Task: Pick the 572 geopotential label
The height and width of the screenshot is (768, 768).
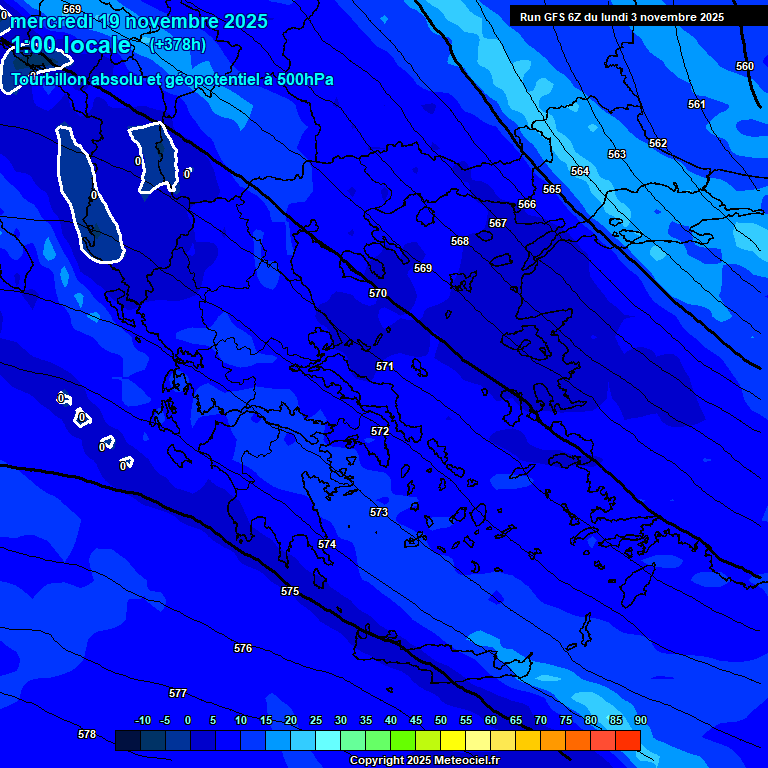Action: coord(380,431)
